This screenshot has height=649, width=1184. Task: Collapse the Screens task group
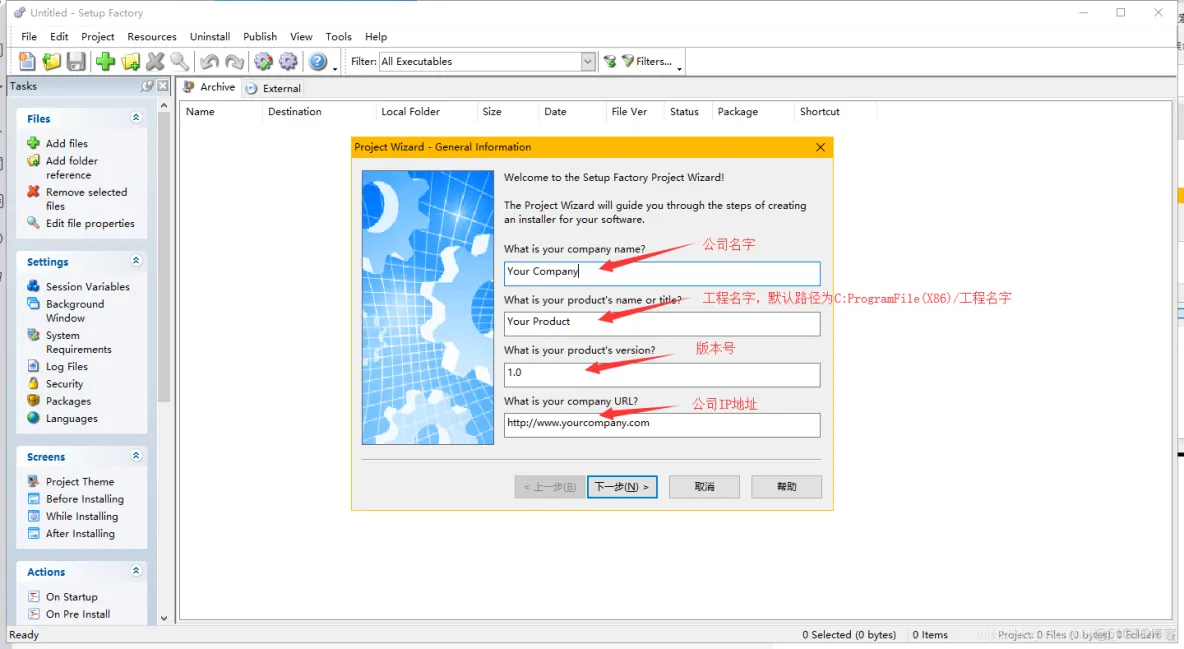tap(136, 456)
